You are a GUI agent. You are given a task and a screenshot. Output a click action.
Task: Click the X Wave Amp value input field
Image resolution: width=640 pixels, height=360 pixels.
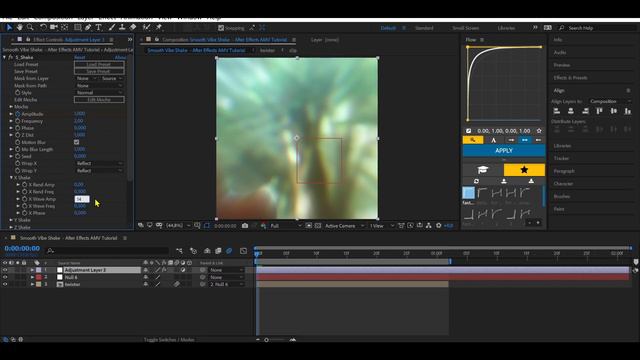tap(82, 199)
